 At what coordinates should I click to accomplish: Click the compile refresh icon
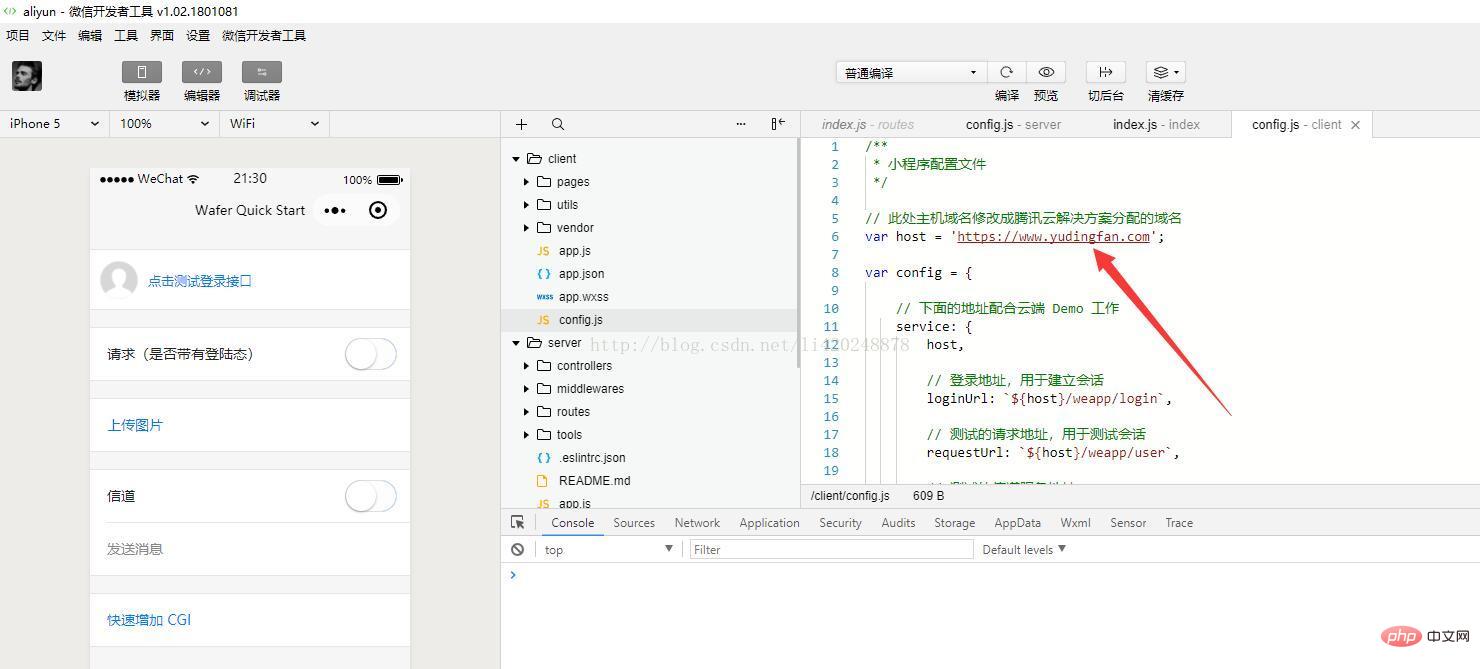pos(1007,72)
